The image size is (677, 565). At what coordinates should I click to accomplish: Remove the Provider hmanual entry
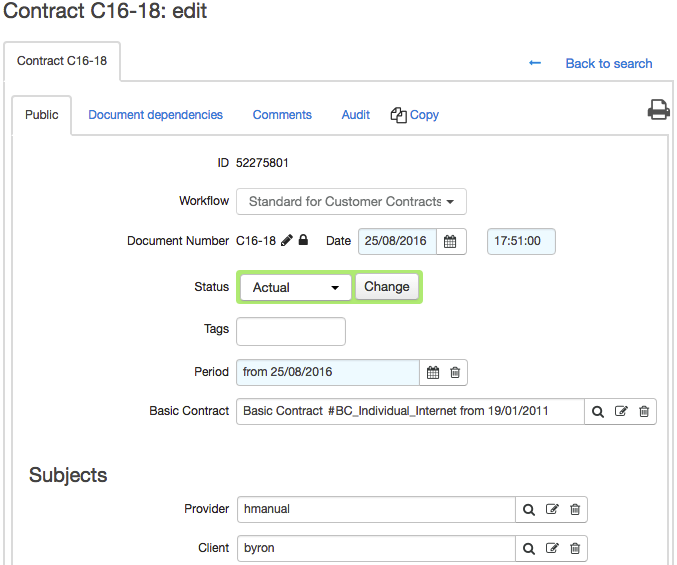pyautogui.click(x=575, y=510)
